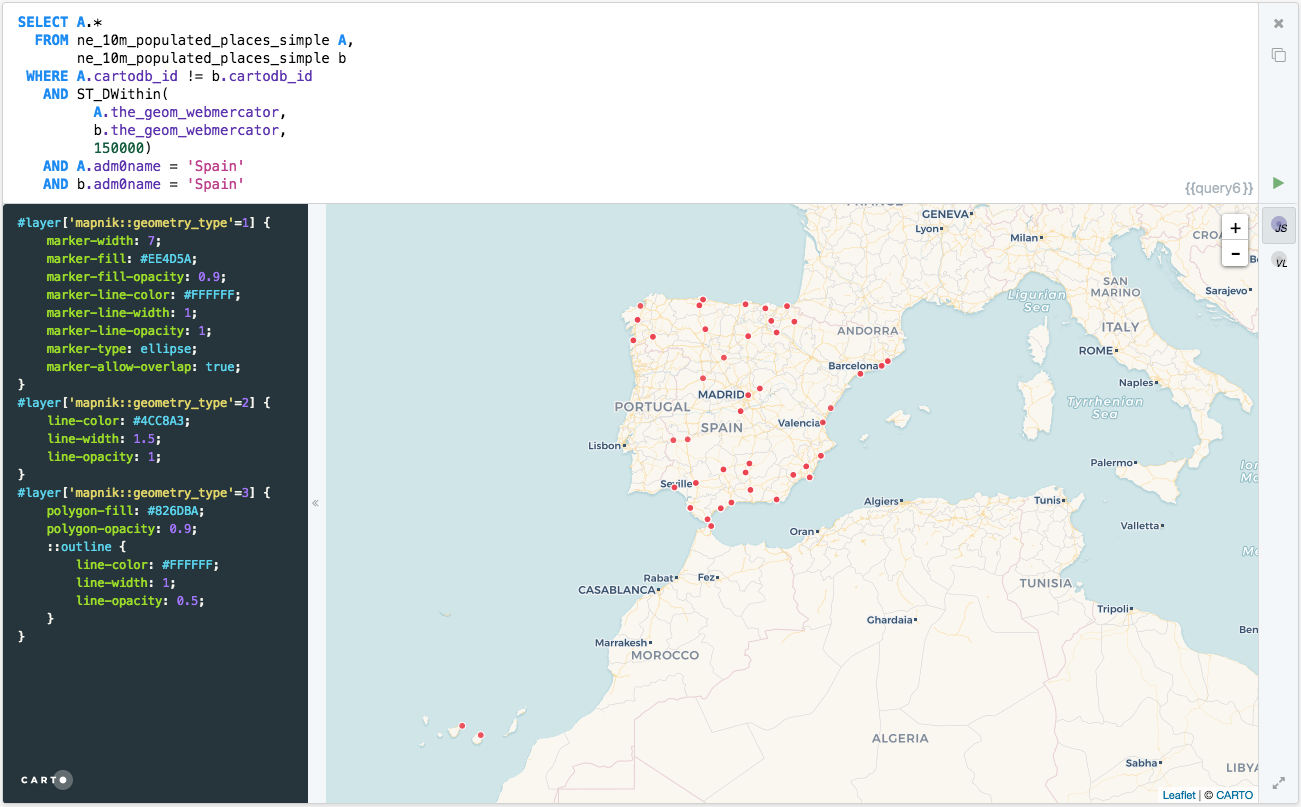Click the red marker next to Barcelona

pyautogui.click(x=882, y=366)
